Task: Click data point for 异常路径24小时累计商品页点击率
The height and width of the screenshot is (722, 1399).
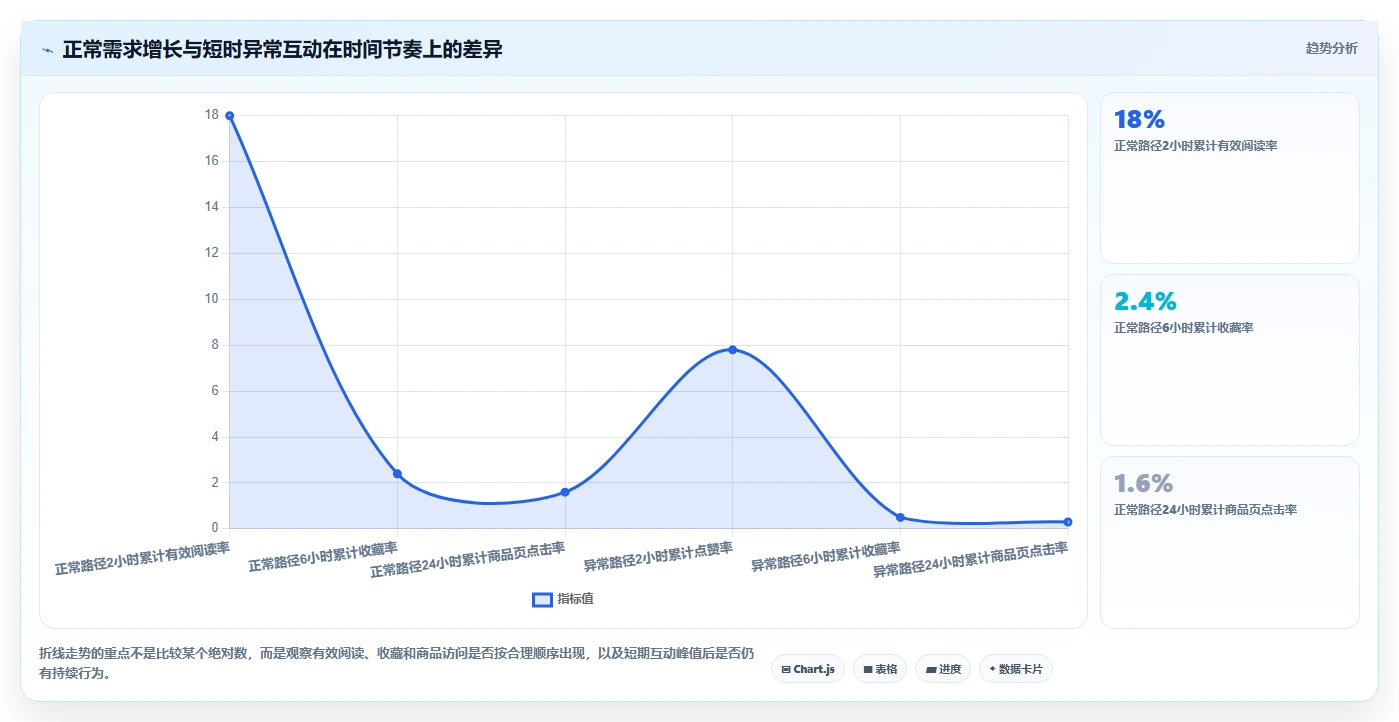Action: (x=1068, y=522)
